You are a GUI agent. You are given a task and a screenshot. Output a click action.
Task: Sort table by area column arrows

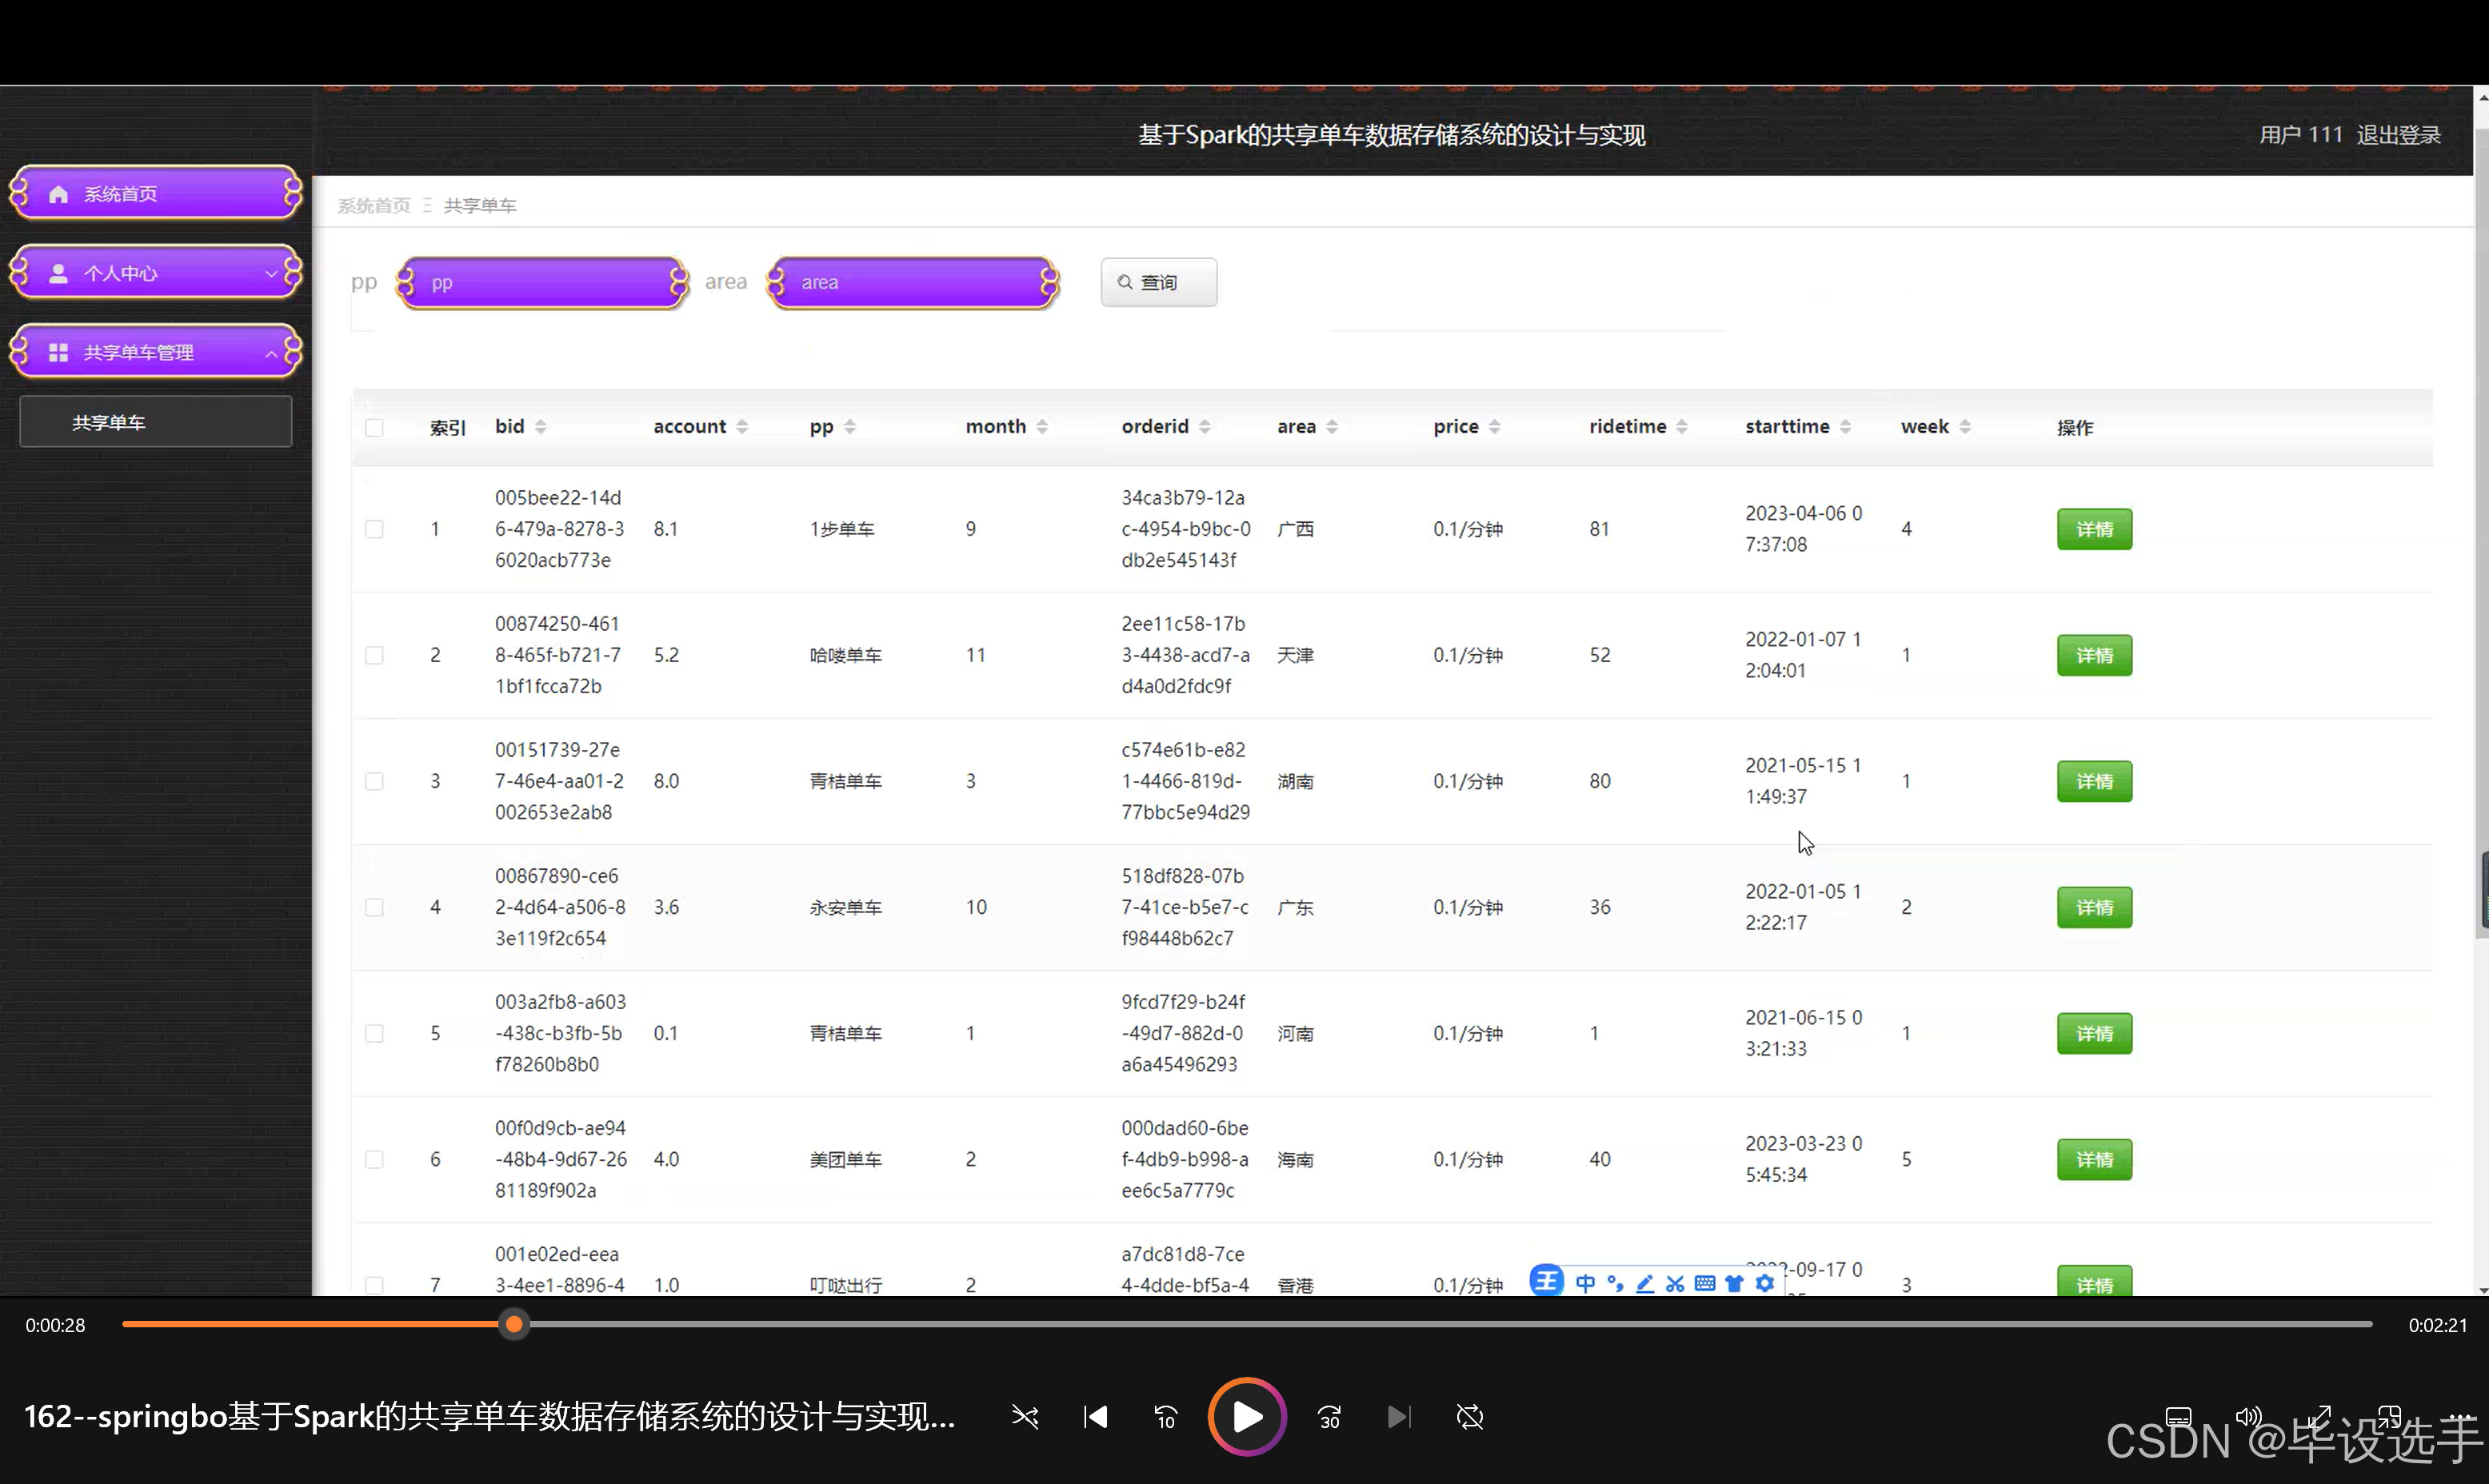pyautogui.click(x=1332, y=427)
